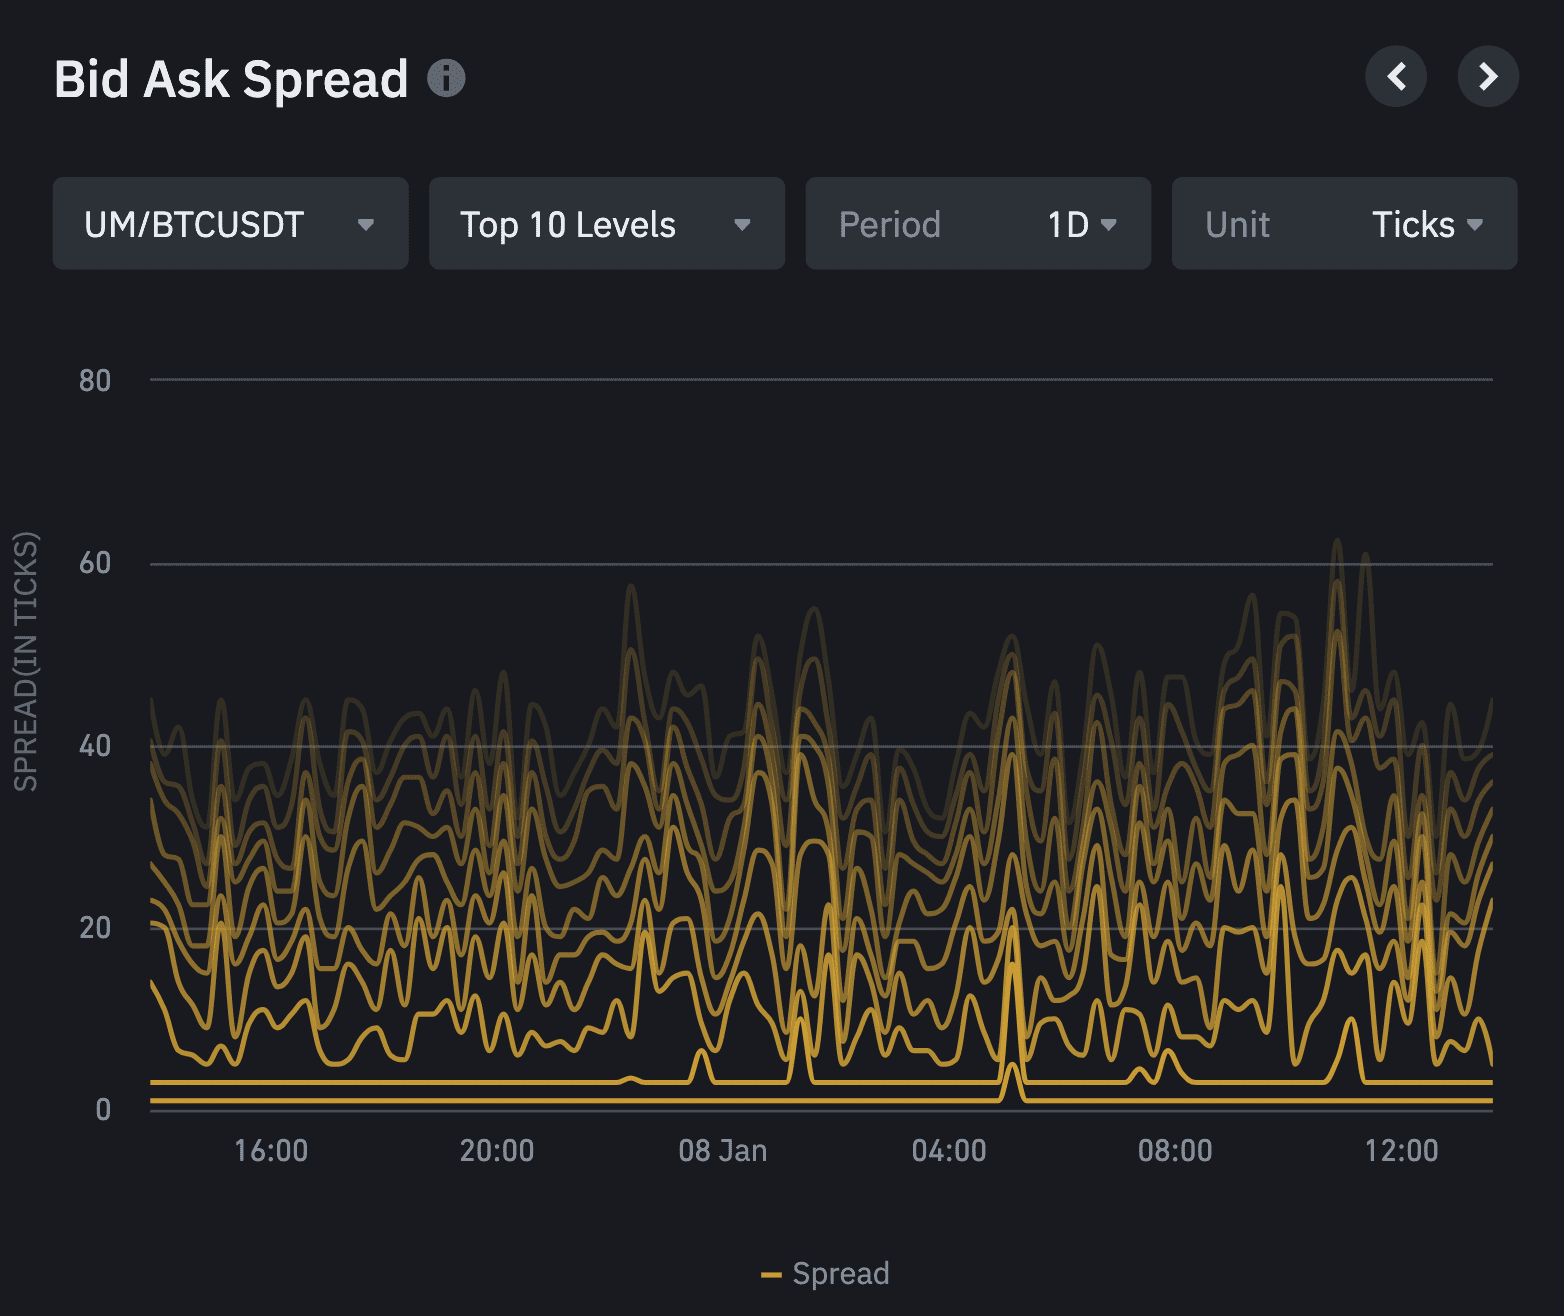Open the Unit Ticks dropdown
The height and width of the screenshot is (1316, 1564).
tap(1344, 224)
